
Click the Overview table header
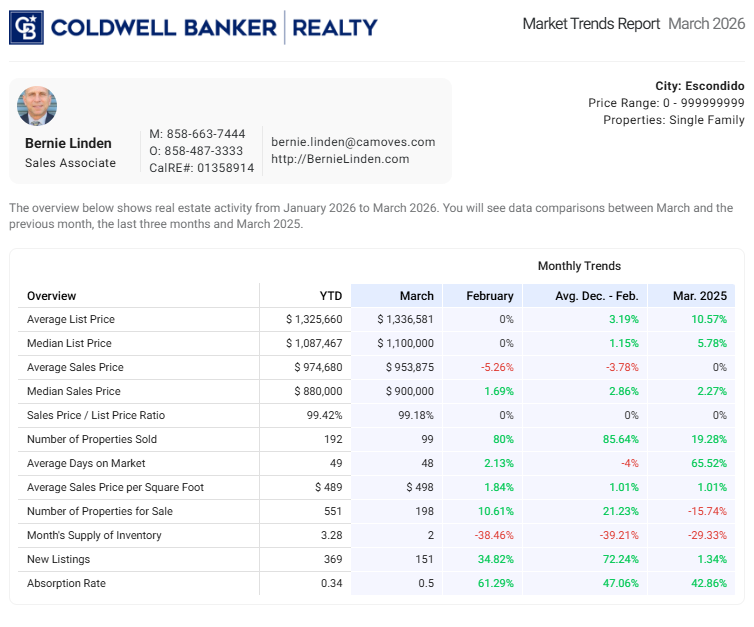click(x=52, y=296)
